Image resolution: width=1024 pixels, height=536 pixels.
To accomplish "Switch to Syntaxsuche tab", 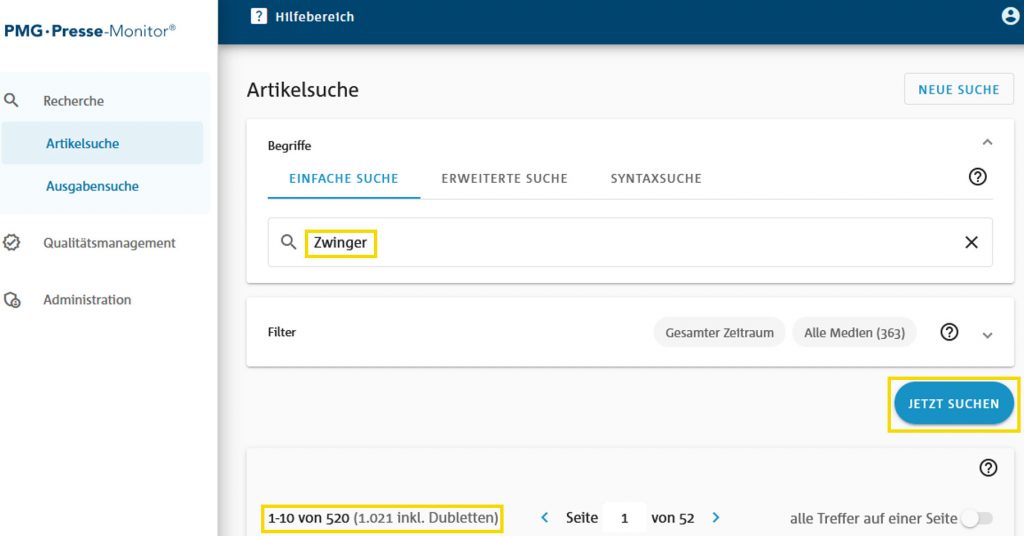I will (x=656, y=178).
